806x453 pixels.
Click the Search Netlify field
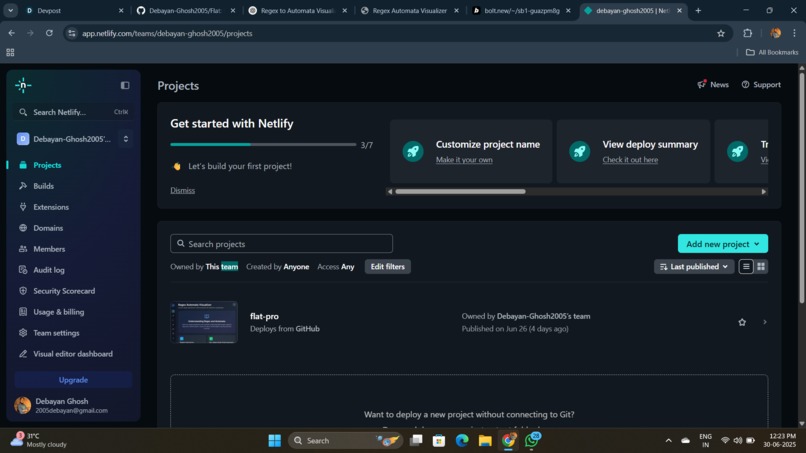point(73,112)
